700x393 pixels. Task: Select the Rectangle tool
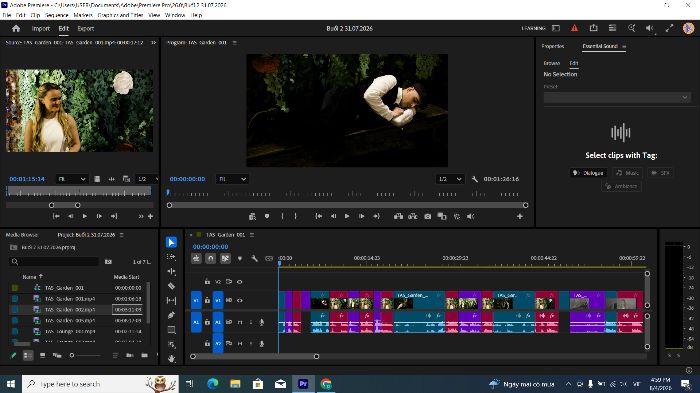[171, 330]
